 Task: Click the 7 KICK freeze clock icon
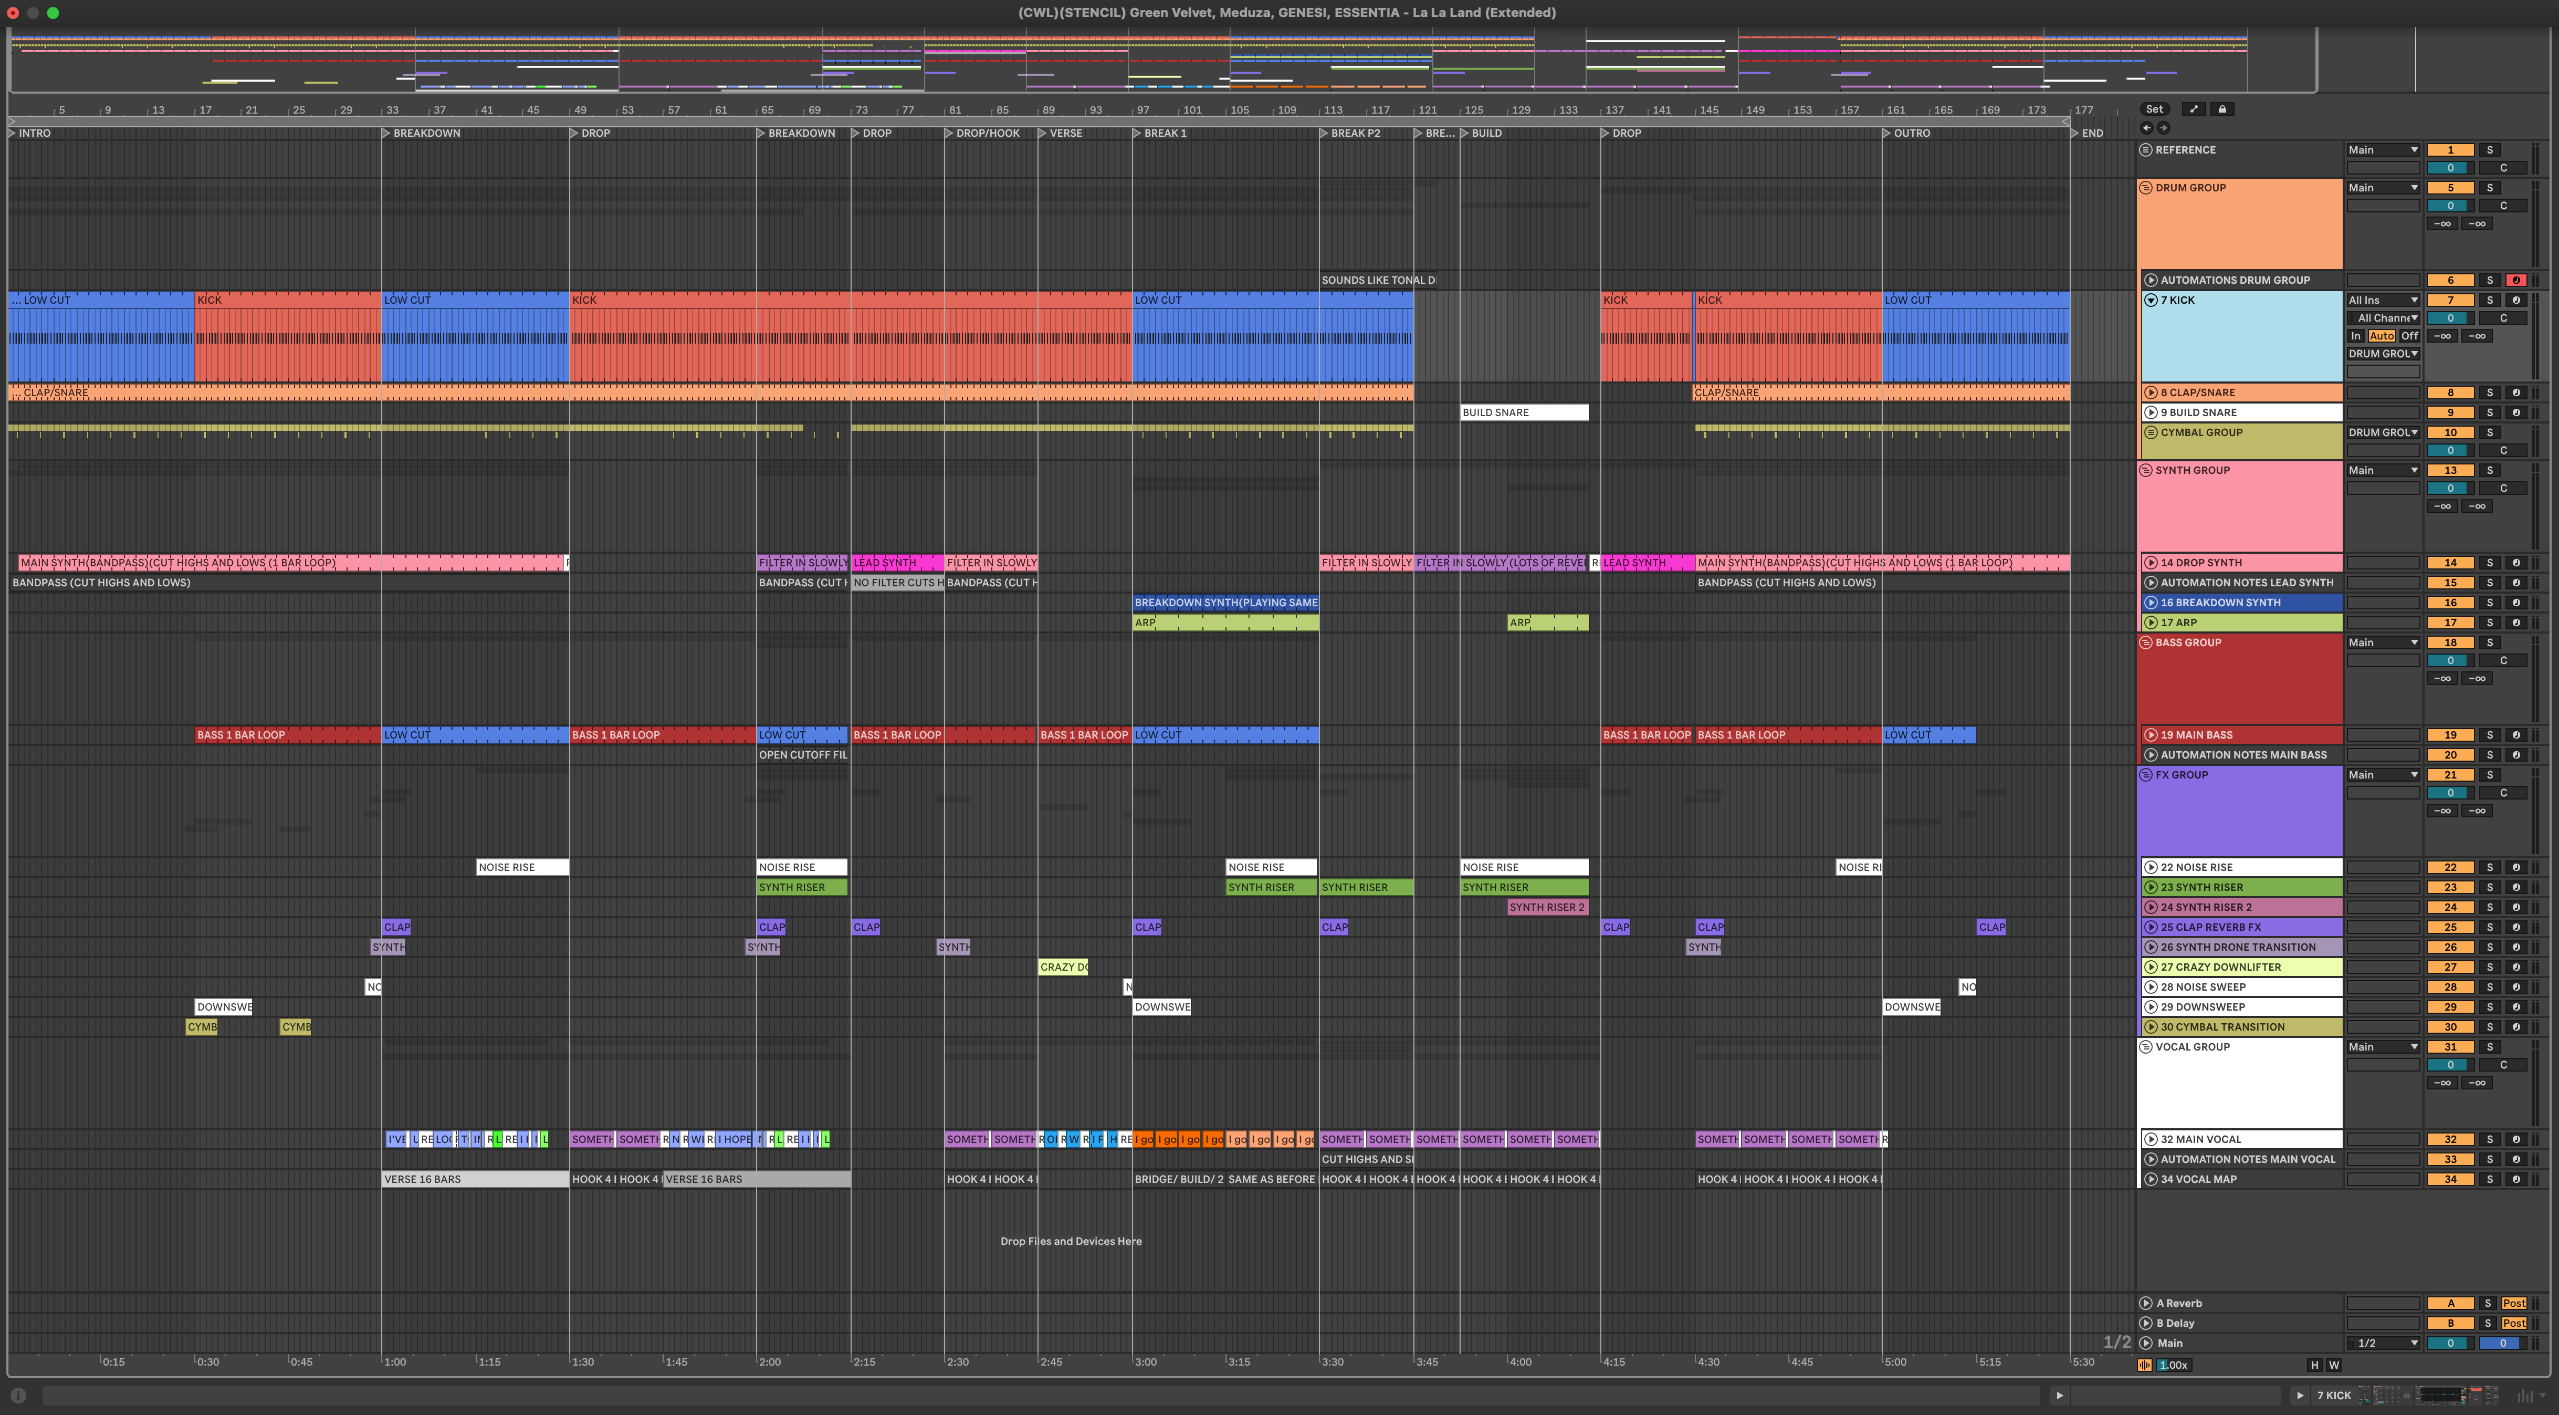(x=2516, y=300)
